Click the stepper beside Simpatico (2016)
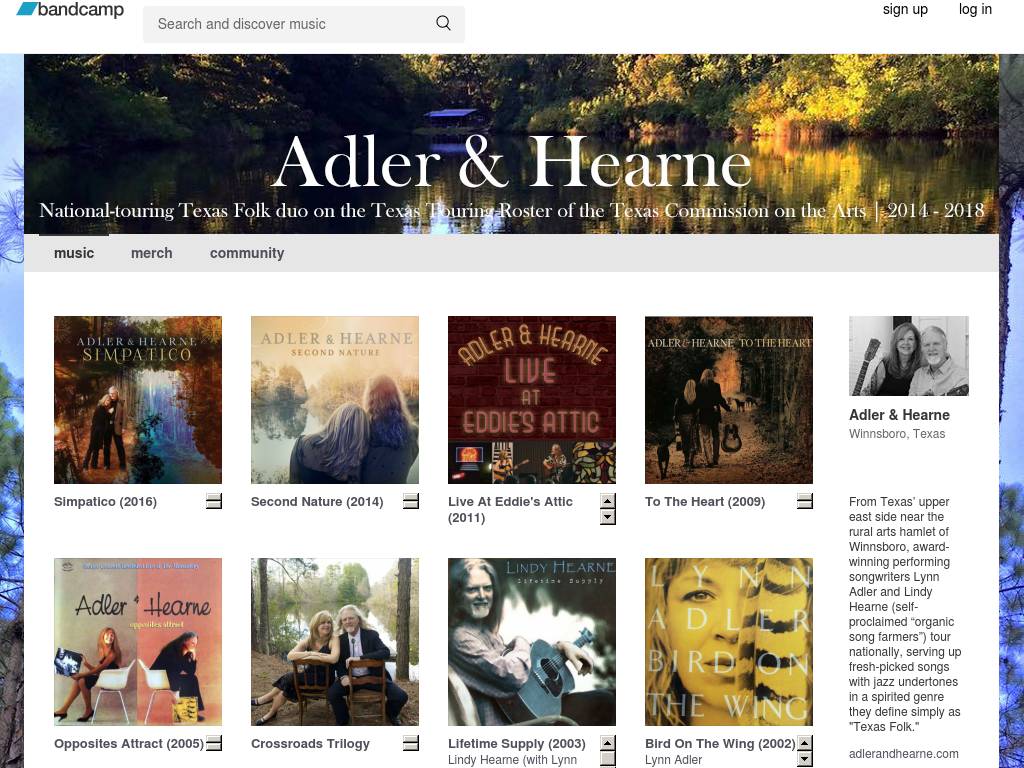Image resolution: width=1024 pixels, height=768 pixels. (x=214, y=501)
